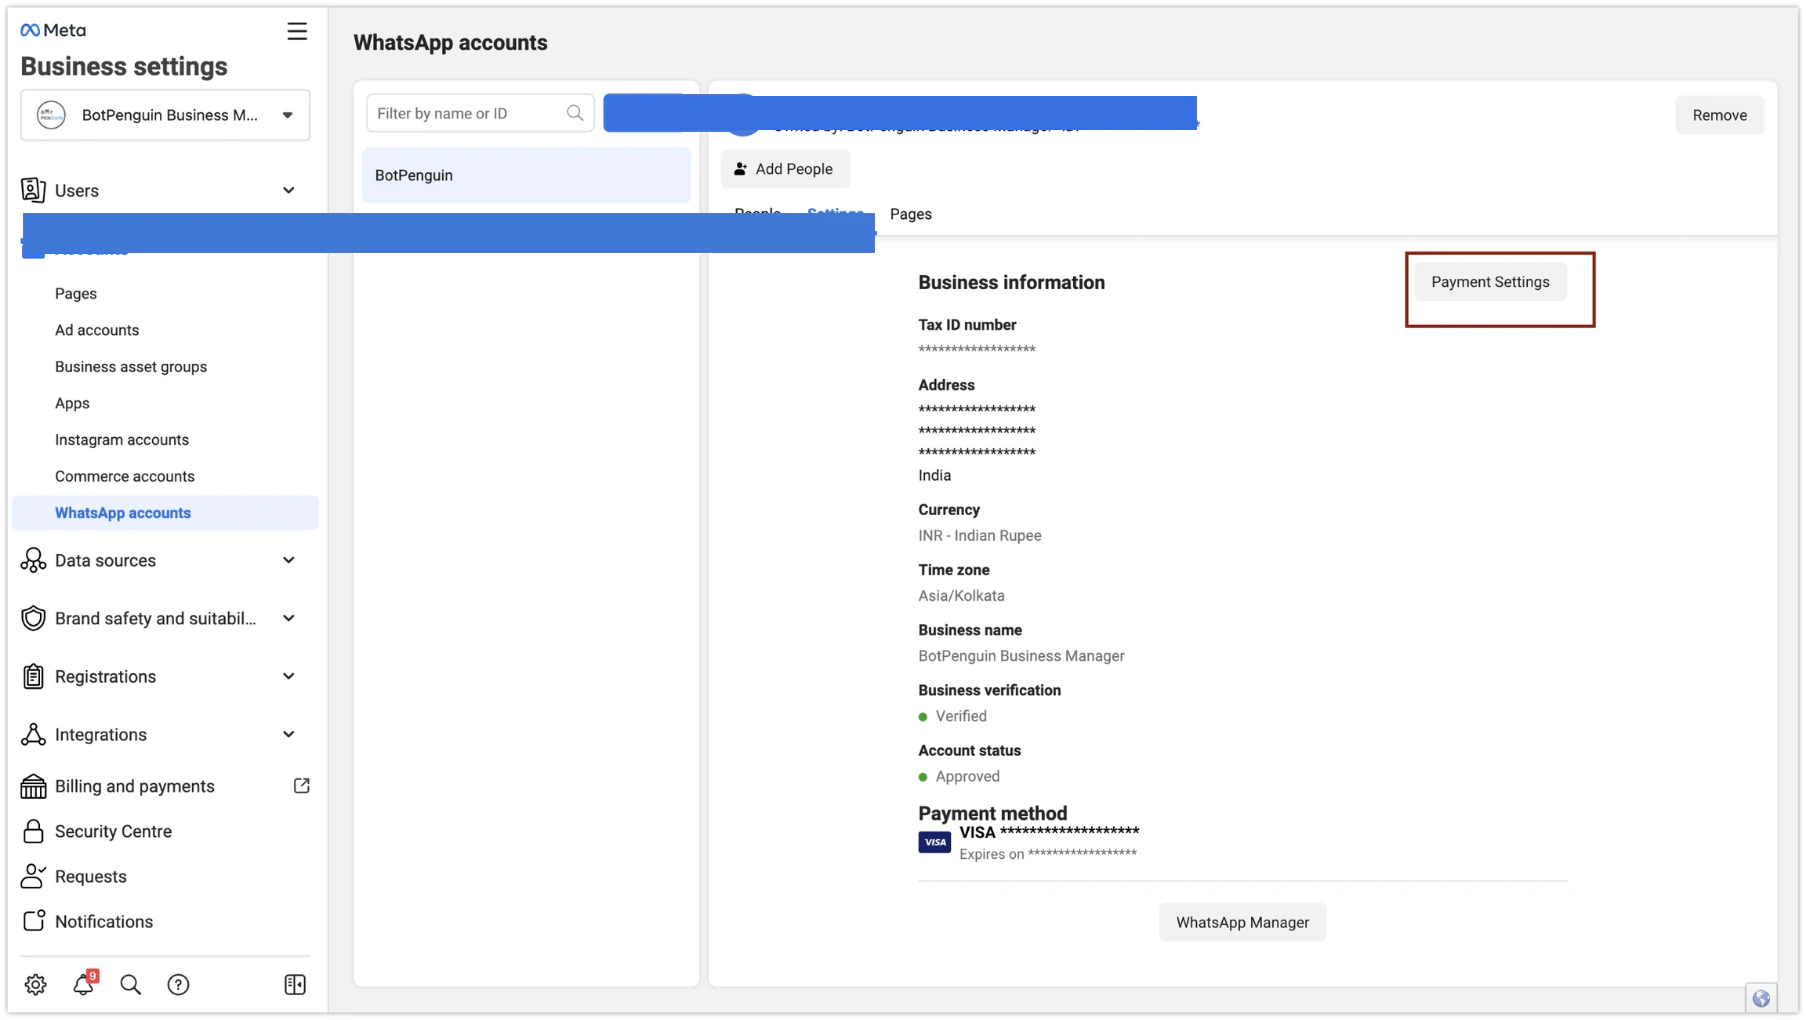Click the Meta logo

pos(53,30)
